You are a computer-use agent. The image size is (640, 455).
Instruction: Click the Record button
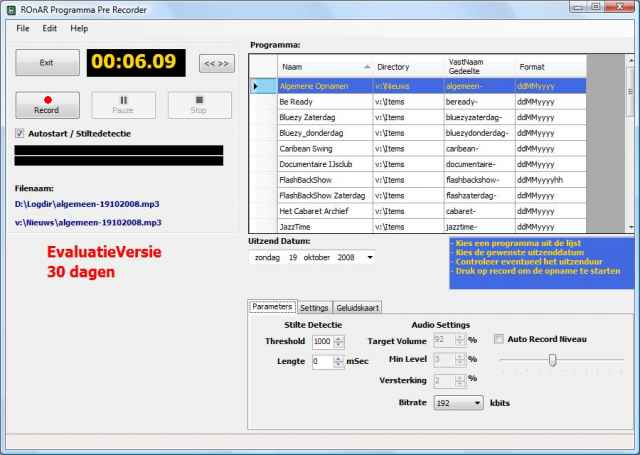pos(47,105)
